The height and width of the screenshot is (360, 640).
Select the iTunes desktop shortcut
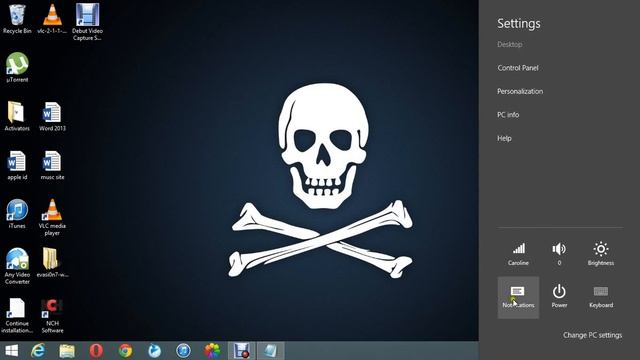point(17,214)
